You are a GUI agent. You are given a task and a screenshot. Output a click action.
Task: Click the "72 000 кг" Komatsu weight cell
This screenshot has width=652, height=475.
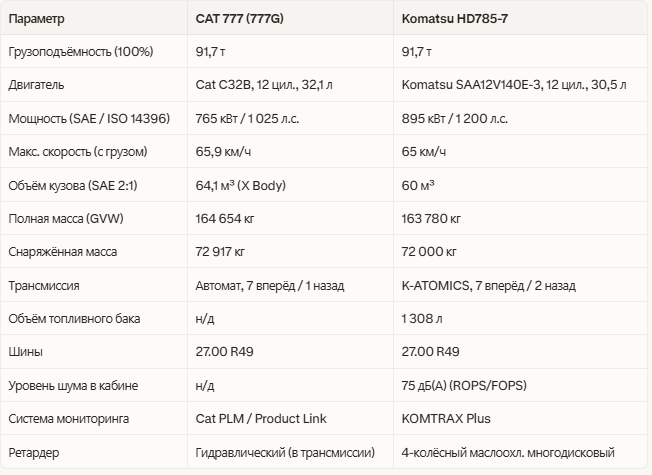tap(429, 252)
